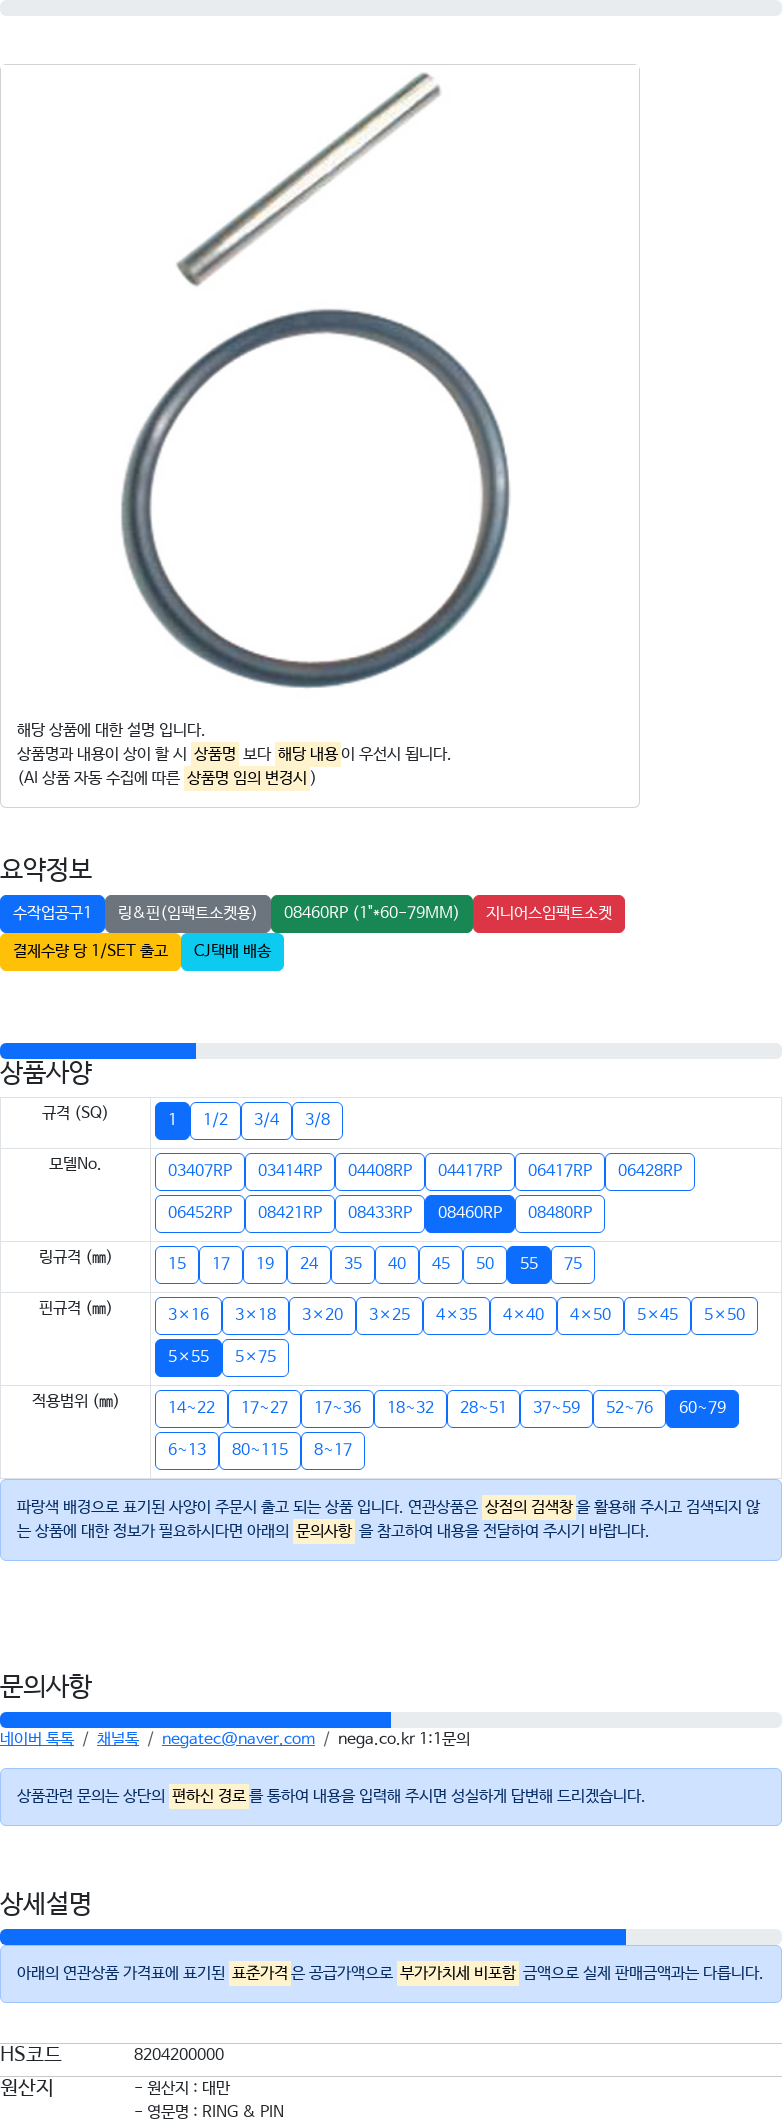This screenshot has width=782, height=2125.
Task: Choose model 08480RP
Action: click(x=560, y=1213)
